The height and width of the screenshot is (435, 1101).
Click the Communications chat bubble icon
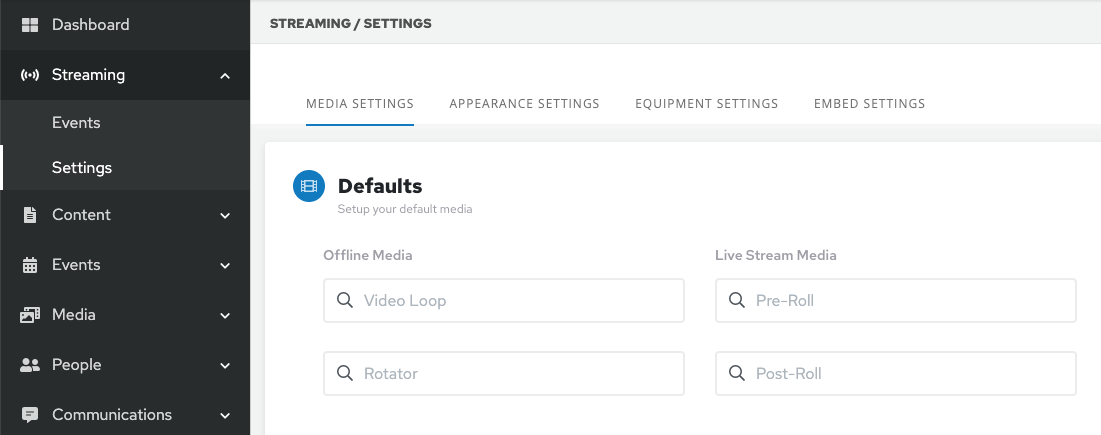click(x=29, y=415)
